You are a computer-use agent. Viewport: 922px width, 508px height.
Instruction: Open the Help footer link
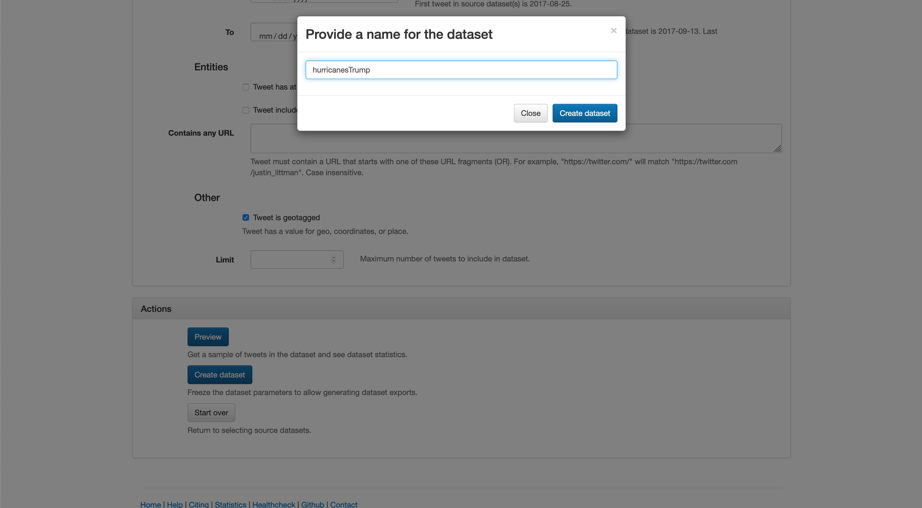pos(175,504)
